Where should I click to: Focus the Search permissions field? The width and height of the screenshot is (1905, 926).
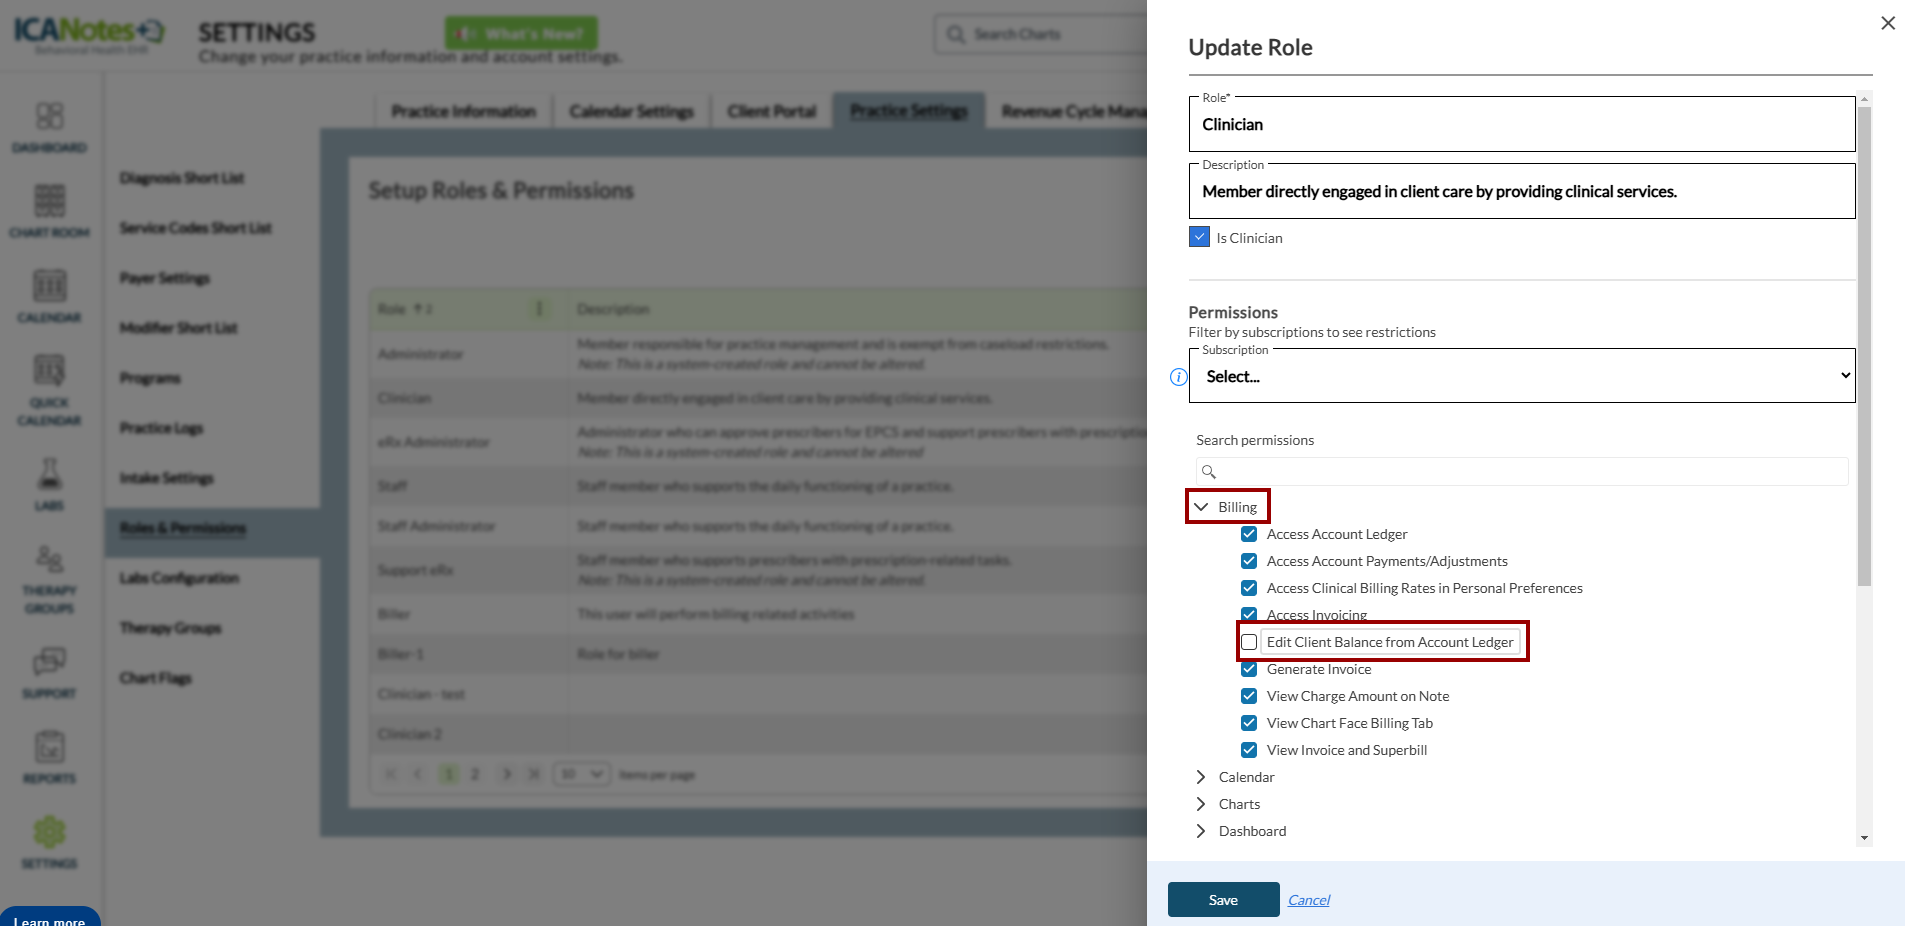click(1522, 471)
